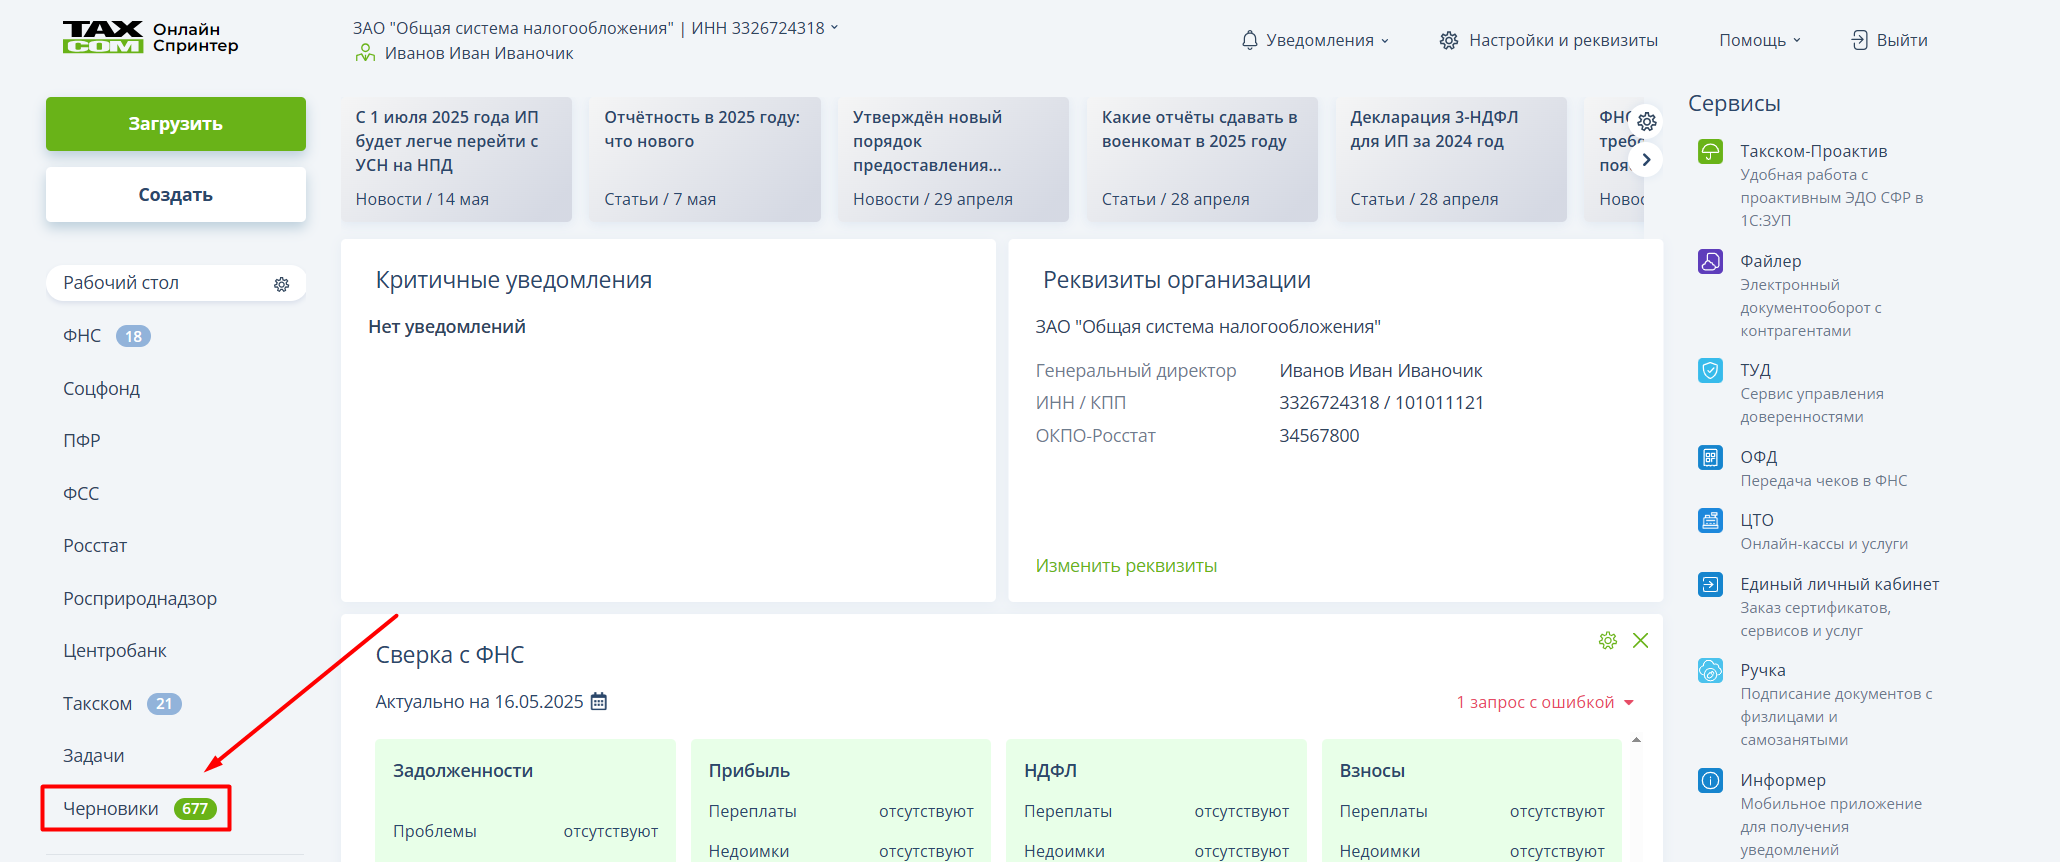2060x862 pixels.
Task: Click the ИНН value 3326724318 / 101011121
Action: 1382,403
